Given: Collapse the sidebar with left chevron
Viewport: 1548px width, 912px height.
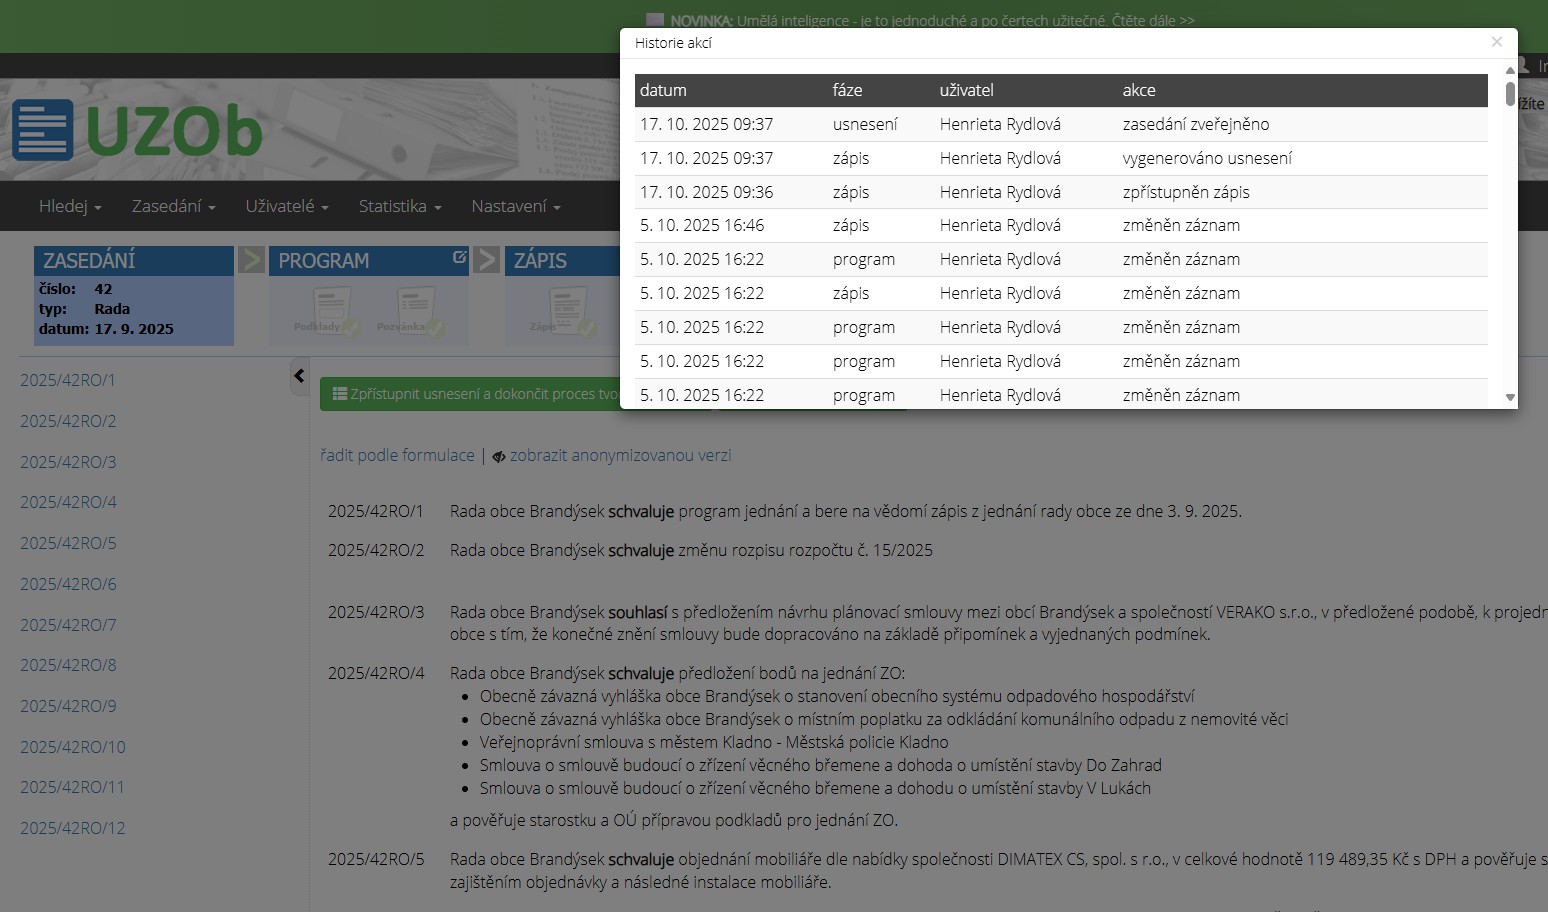Looking at the screenshot, I should (x=299, y=376).
